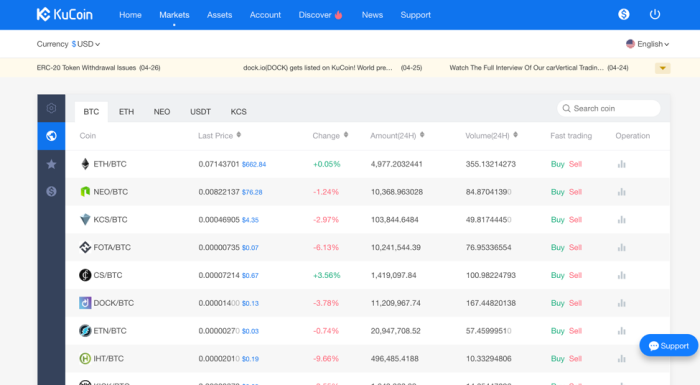Click the power logout icon in the header
This screenshot has height=385, width=700.
point(654,14)
